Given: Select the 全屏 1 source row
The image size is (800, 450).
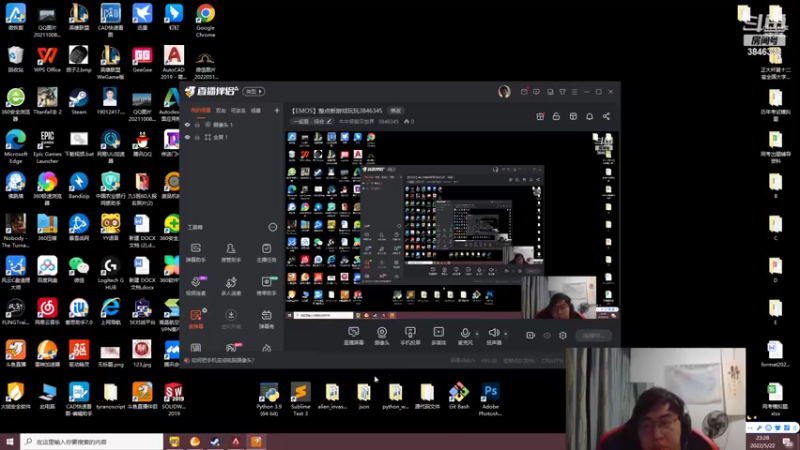Looking at the screenshot, I should [x=232, y=137].
